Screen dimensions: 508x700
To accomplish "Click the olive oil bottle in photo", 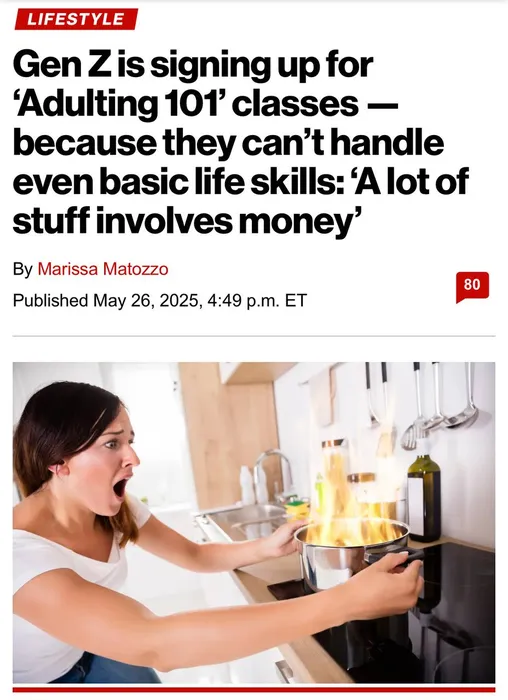I will pyautogui.click(x=424, y=498).
